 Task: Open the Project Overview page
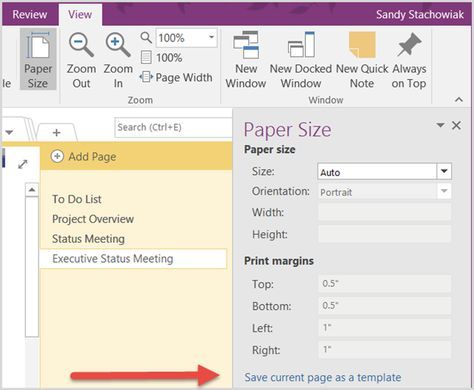(93, 219)
